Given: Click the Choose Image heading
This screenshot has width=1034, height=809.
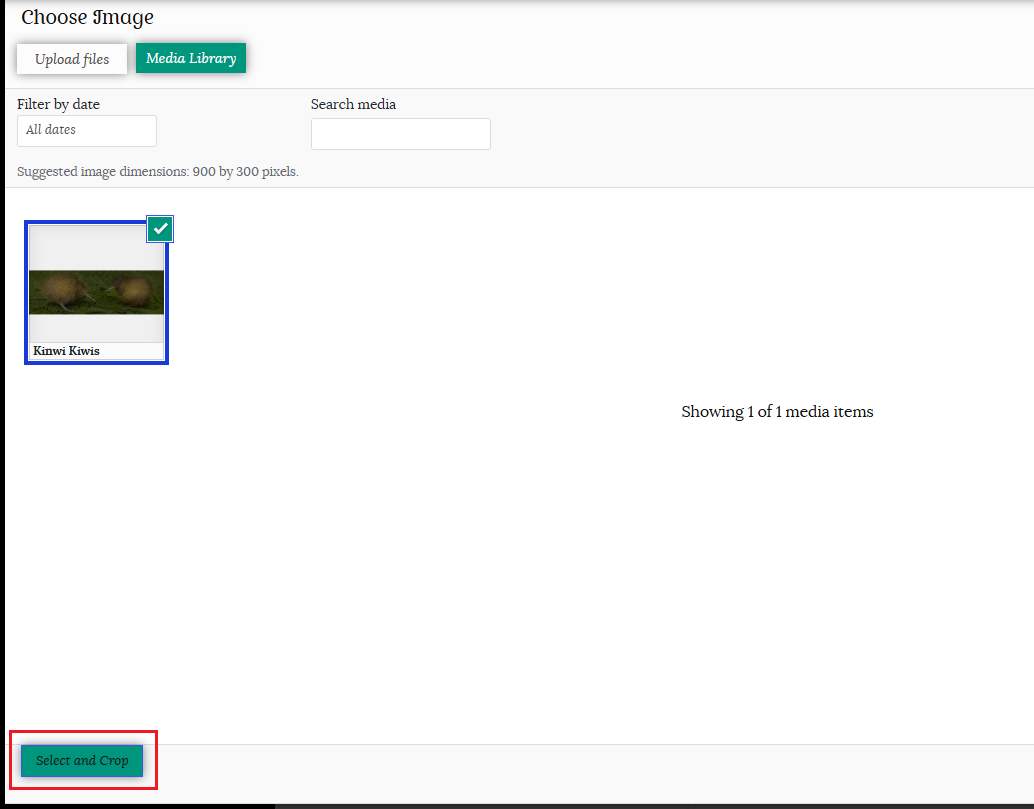Looking at the screenshot, I should click(x=87, y=17).
